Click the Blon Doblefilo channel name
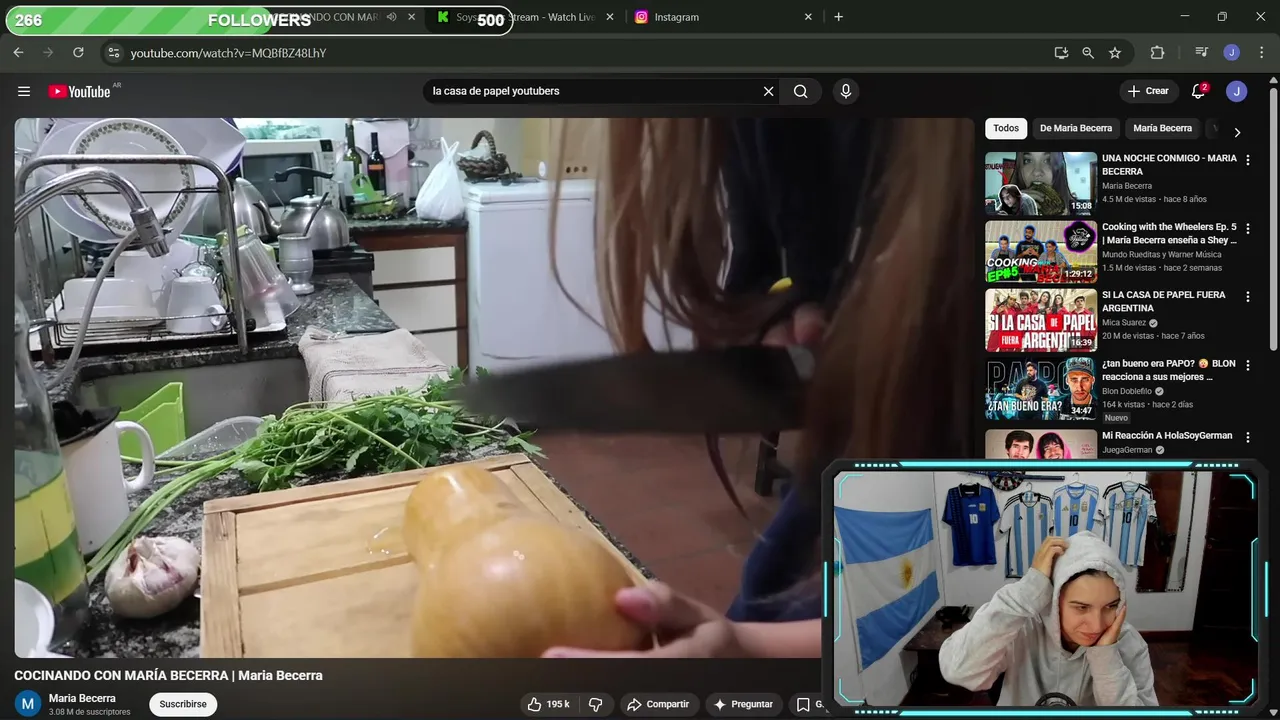The image size is (1280, 720). 1127,391
